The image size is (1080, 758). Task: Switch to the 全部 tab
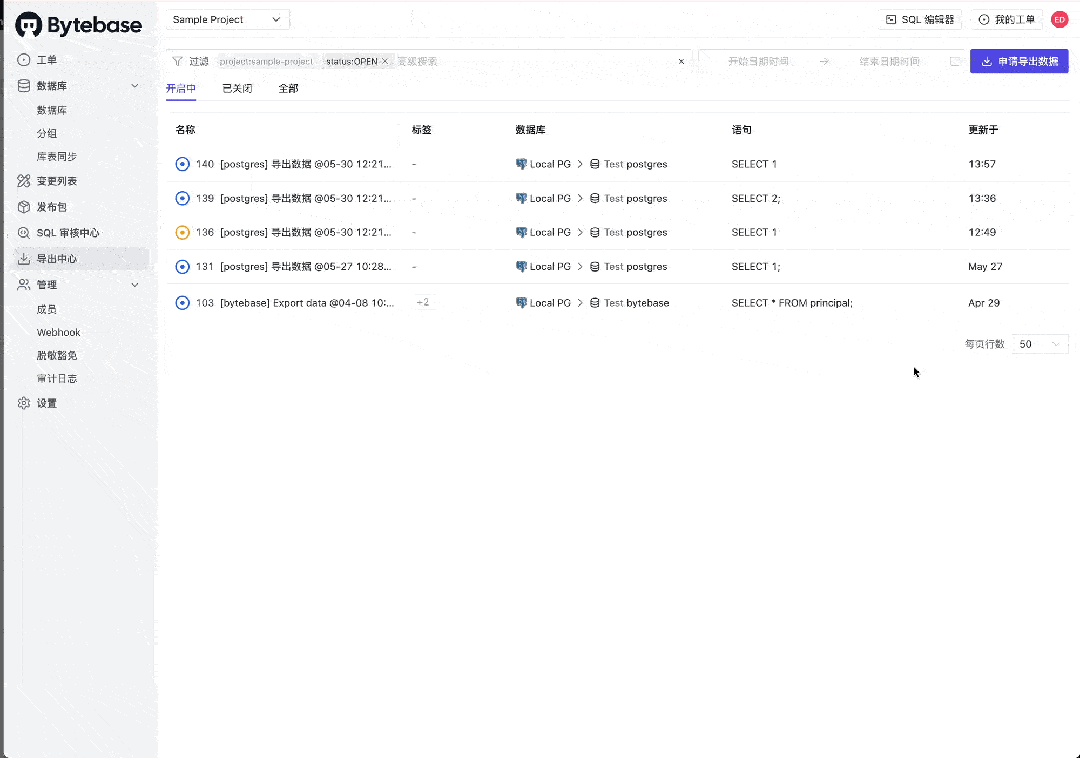[289, 88]
